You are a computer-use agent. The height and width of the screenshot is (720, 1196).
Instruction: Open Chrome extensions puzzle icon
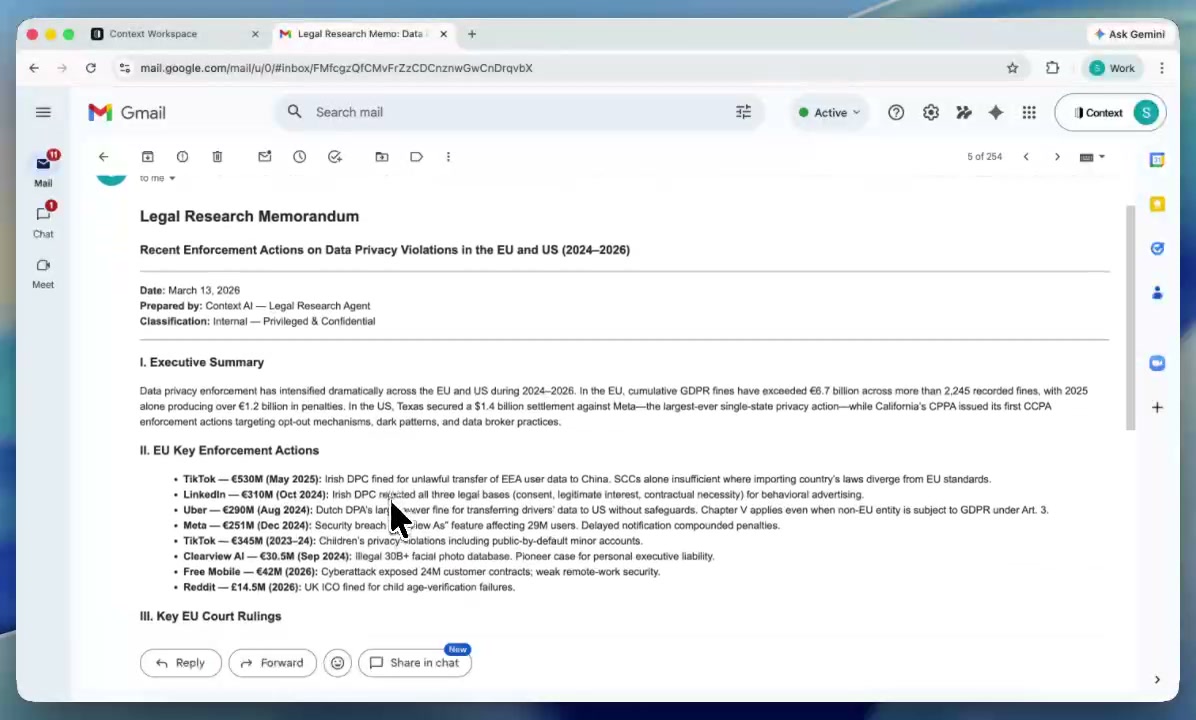click(x=1053, y=68)
